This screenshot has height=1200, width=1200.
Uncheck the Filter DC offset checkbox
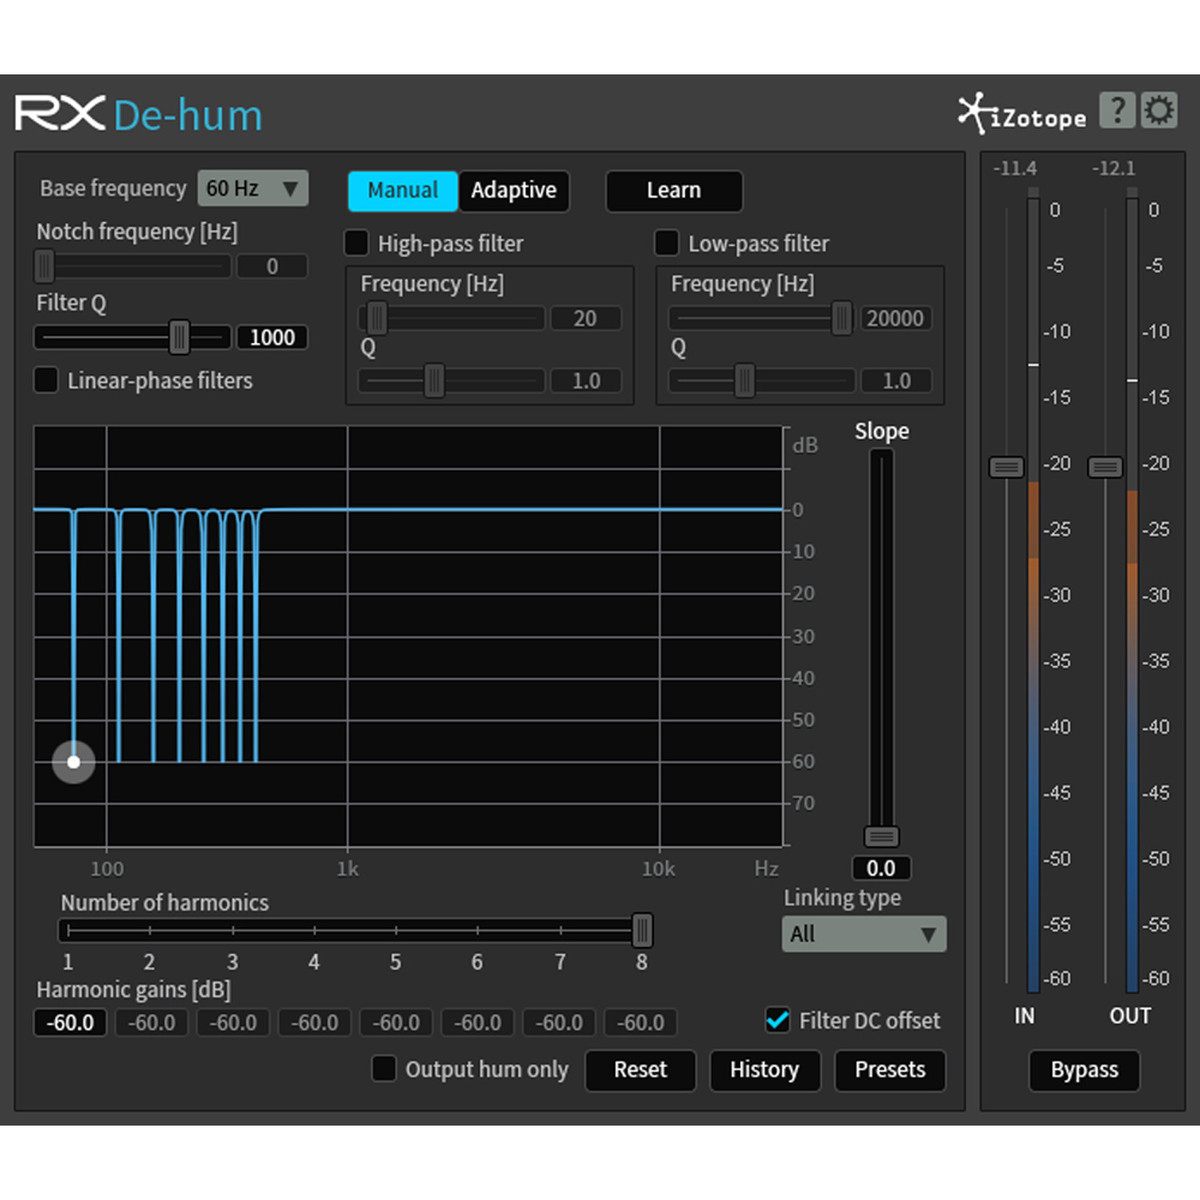777,1019
